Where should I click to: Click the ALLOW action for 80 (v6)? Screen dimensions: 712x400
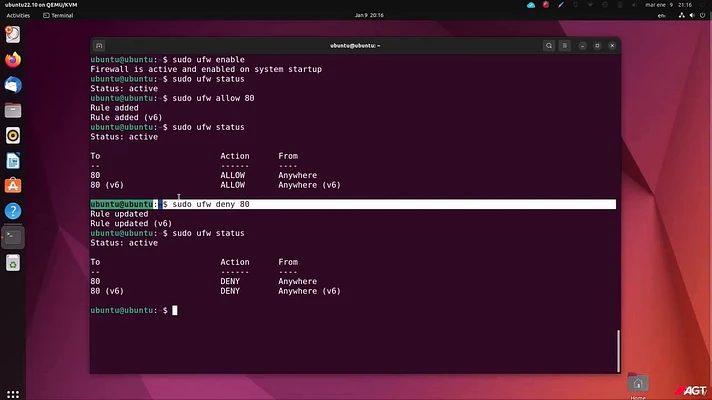tap(232, 185)
